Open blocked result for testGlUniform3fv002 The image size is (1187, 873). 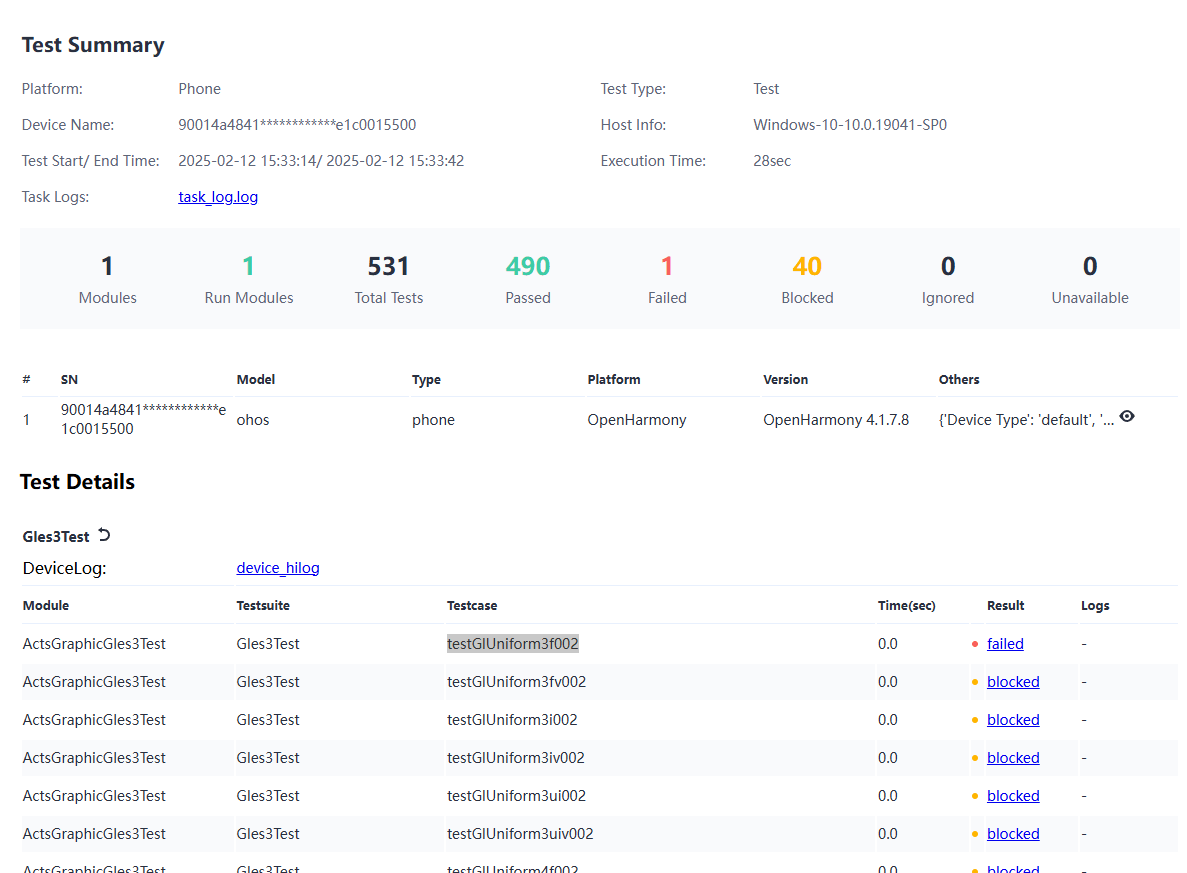click(x=1013, y=681)
